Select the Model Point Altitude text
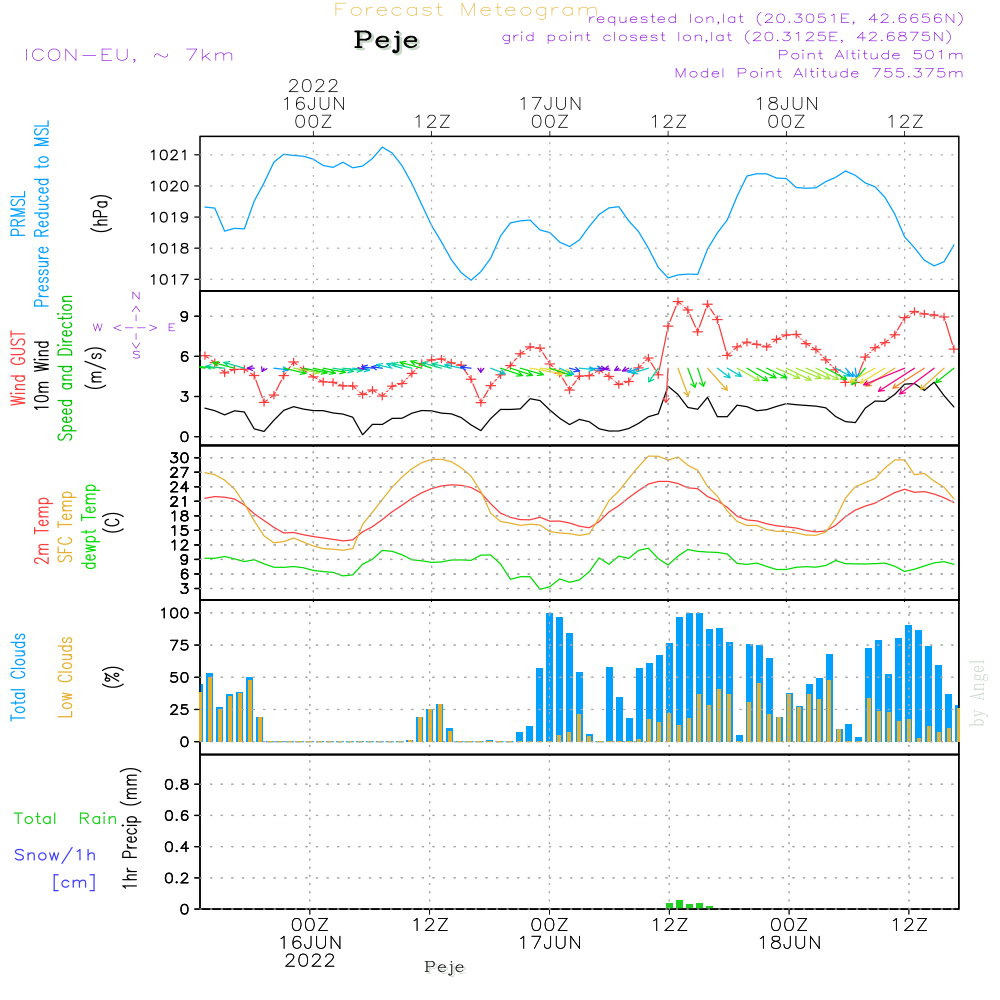 [x=819, y=73]
